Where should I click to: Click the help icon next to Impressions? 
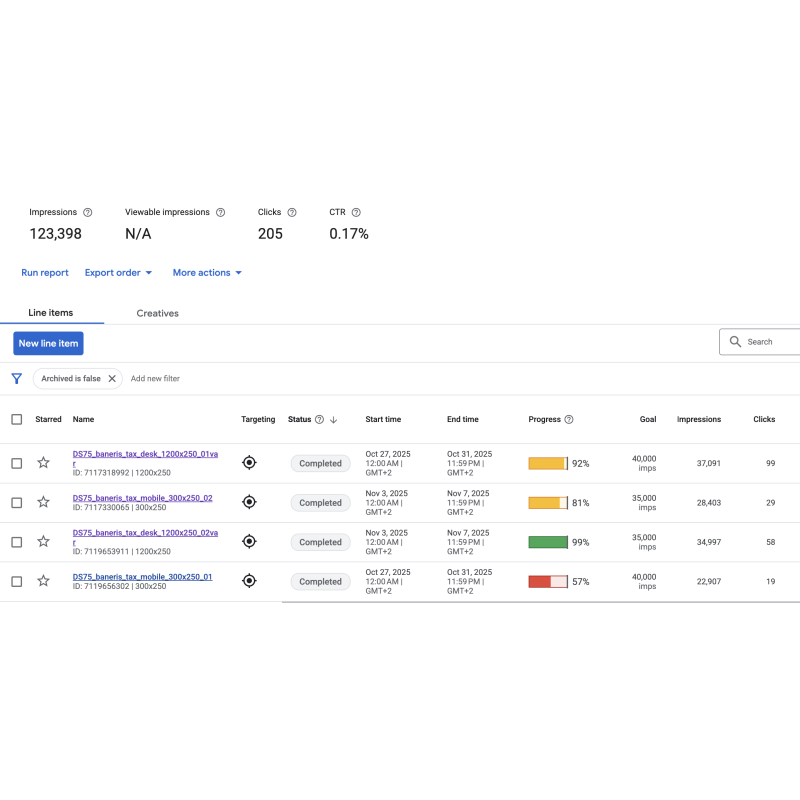88,212
